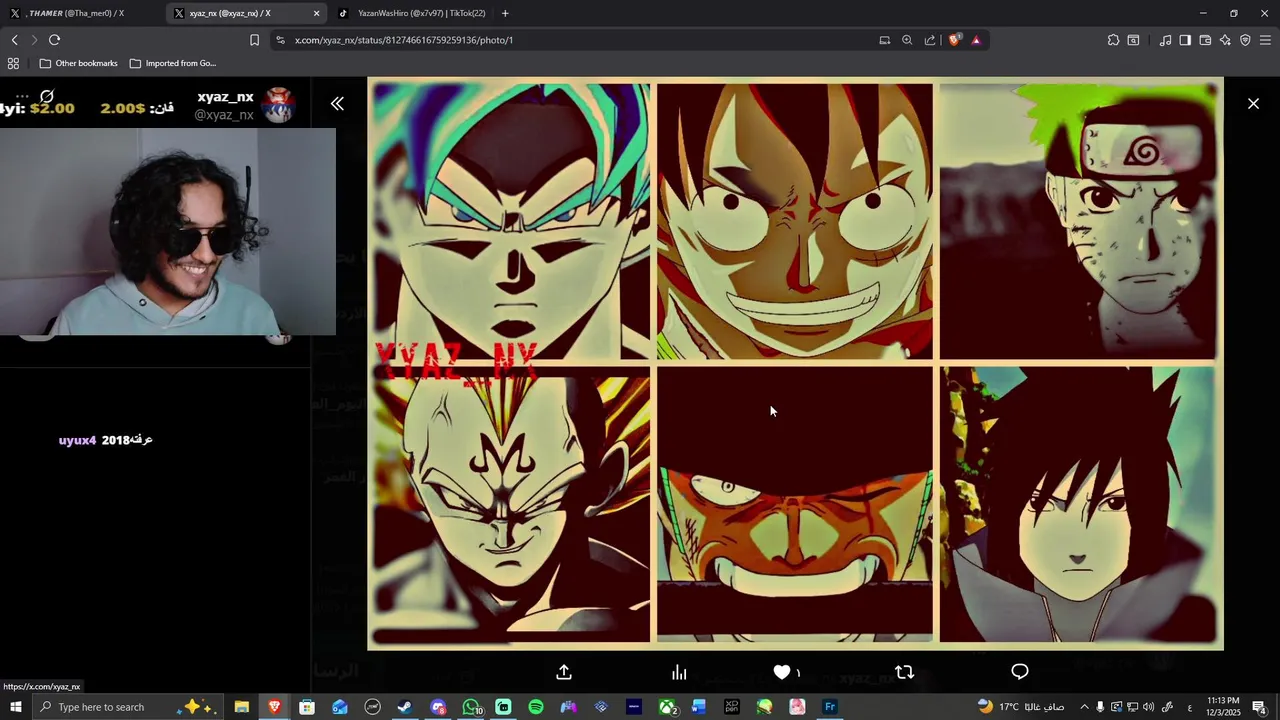Click the share upload icon below photo

tap(564, 672)
